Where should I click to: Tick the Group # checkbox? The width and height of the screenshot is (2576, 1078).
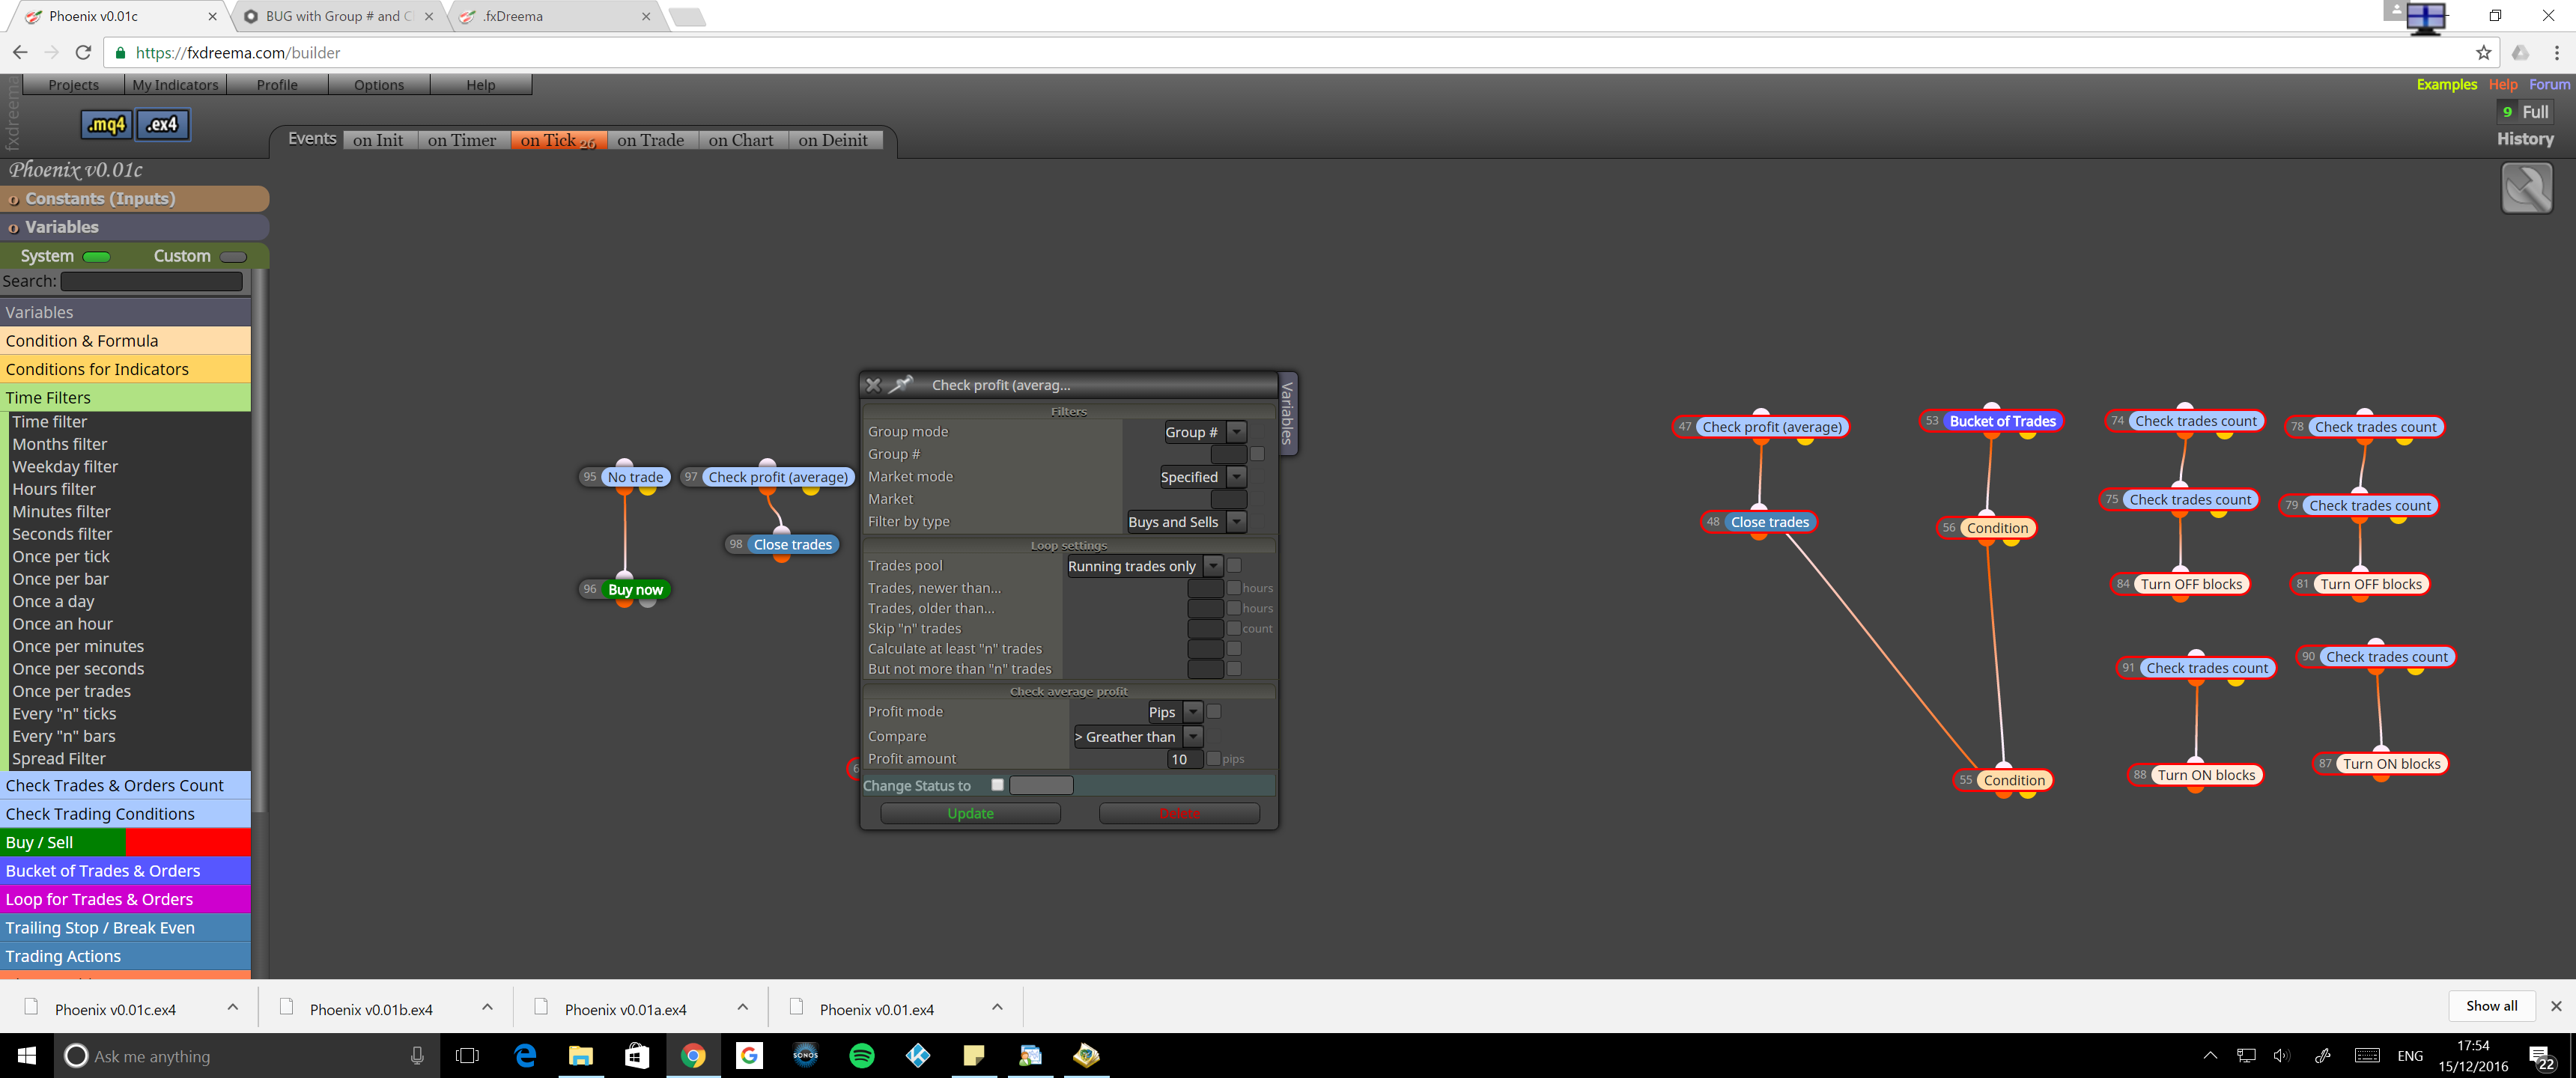tap(1257, 454)
